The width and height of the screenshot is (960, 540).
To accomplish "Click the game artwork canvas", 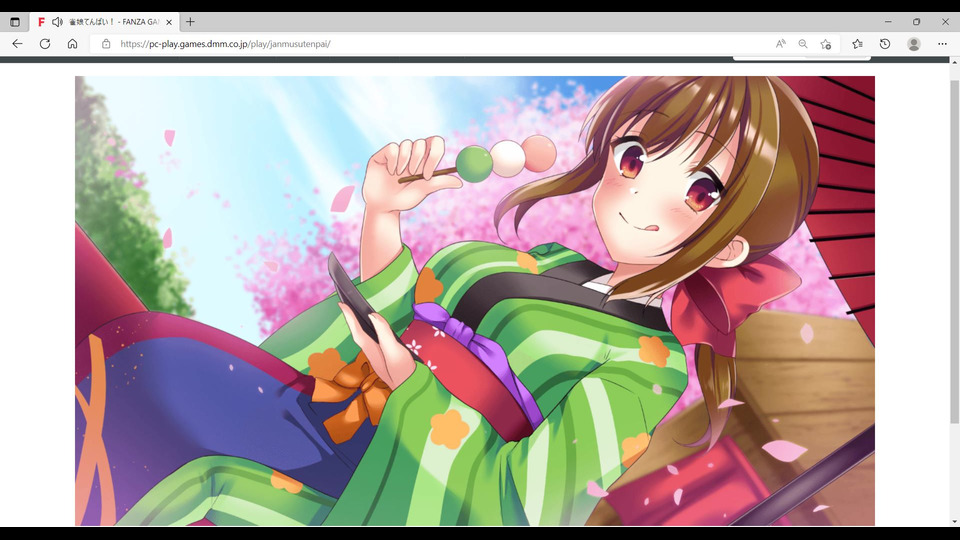I will pos(474,301).
